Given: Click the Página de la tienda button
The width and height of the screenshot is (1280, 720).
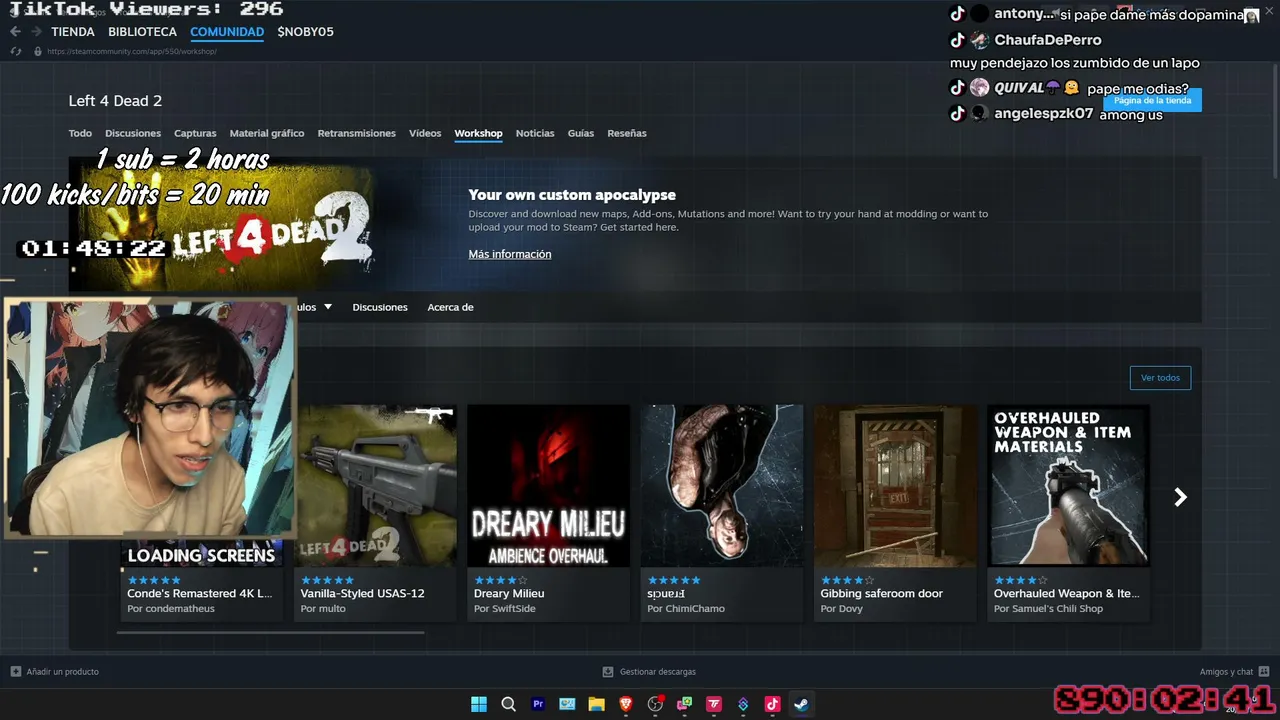Looking at the screenshot, I should pyautogui.click(x=1152, y=100).
